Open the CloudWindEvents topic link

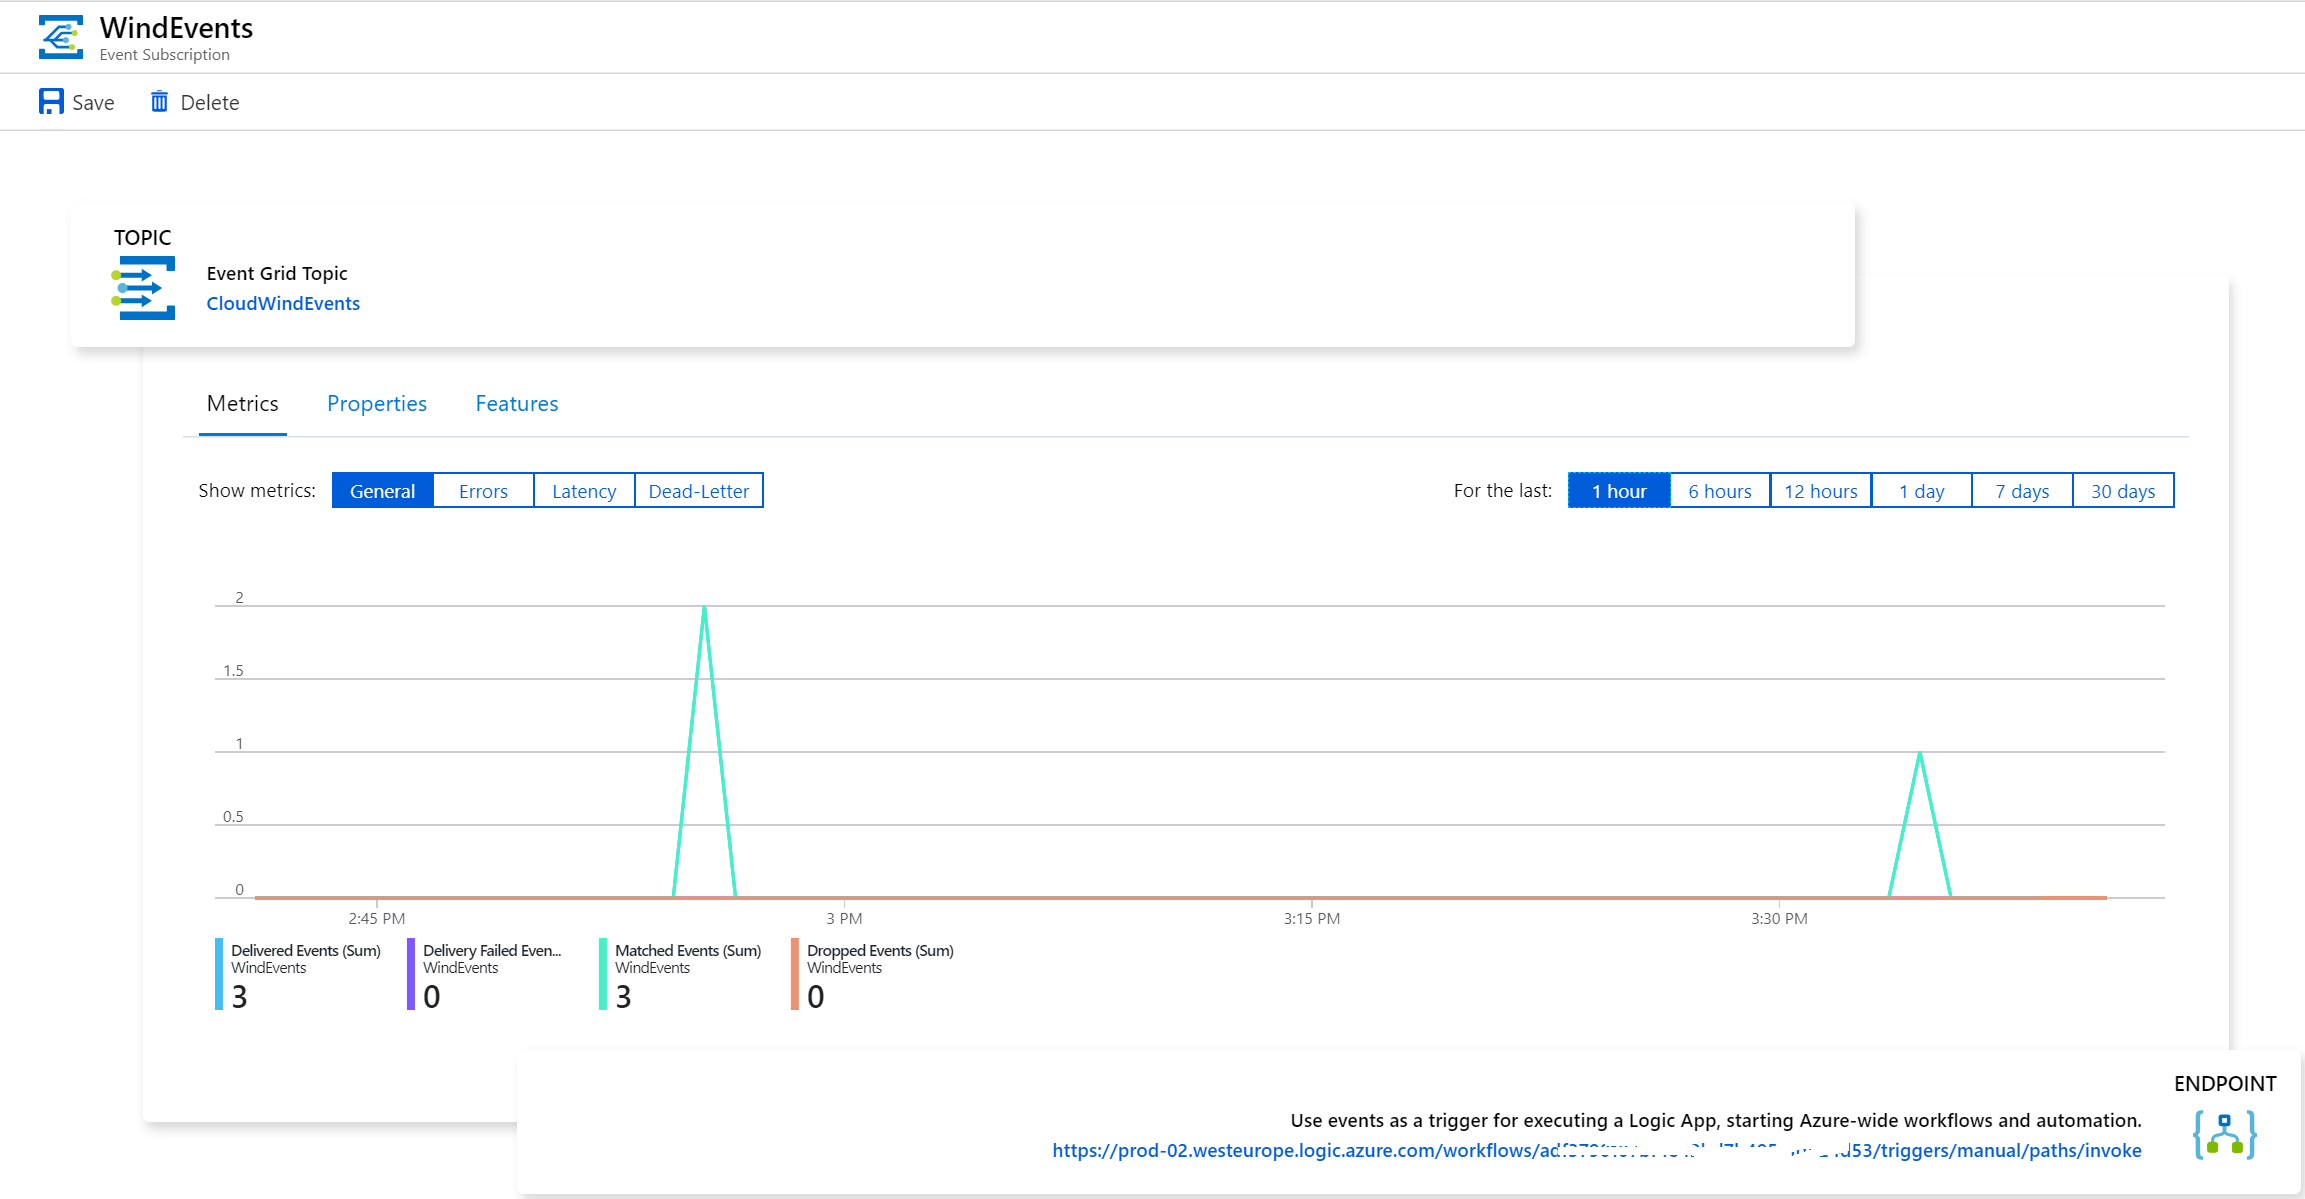pyautogui.click(x=283, y=303)
